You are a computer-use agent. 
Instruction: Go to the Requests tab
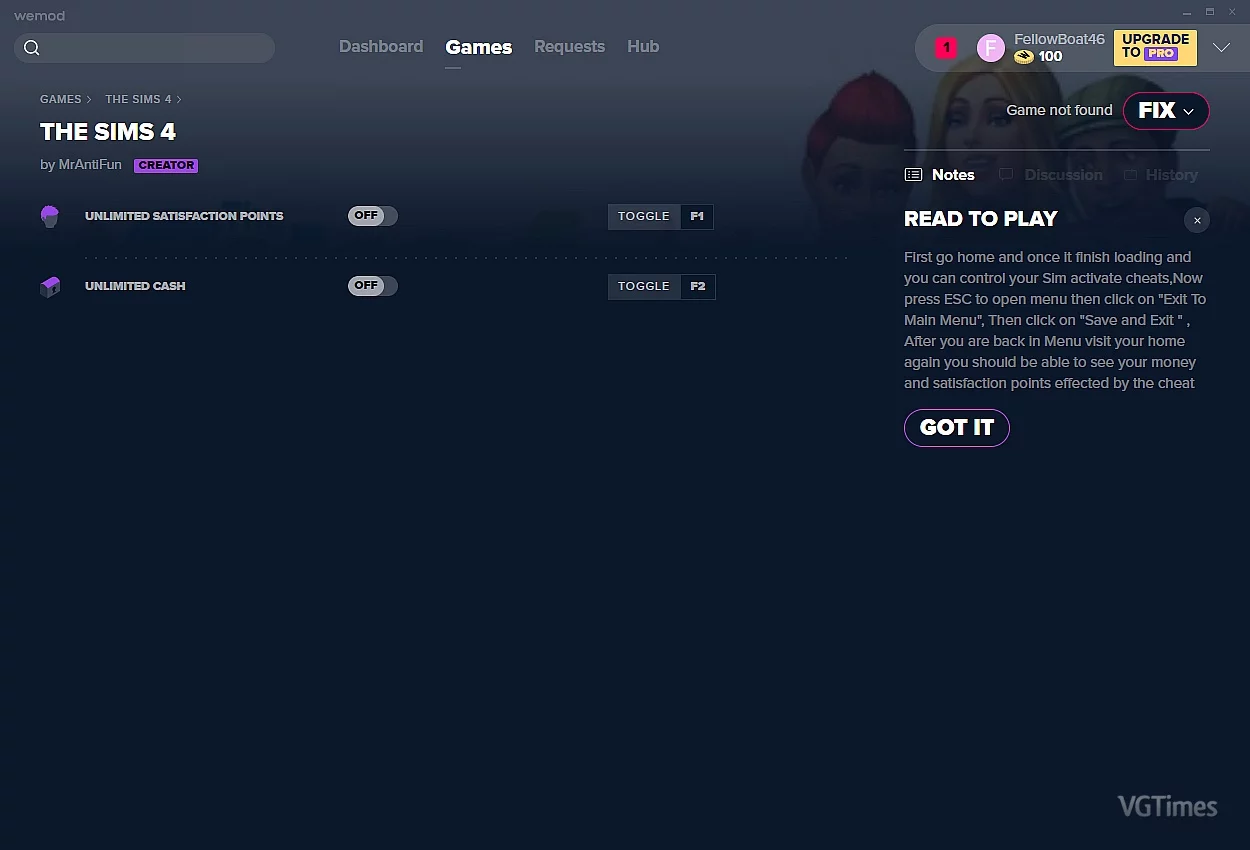pos(569,47)
